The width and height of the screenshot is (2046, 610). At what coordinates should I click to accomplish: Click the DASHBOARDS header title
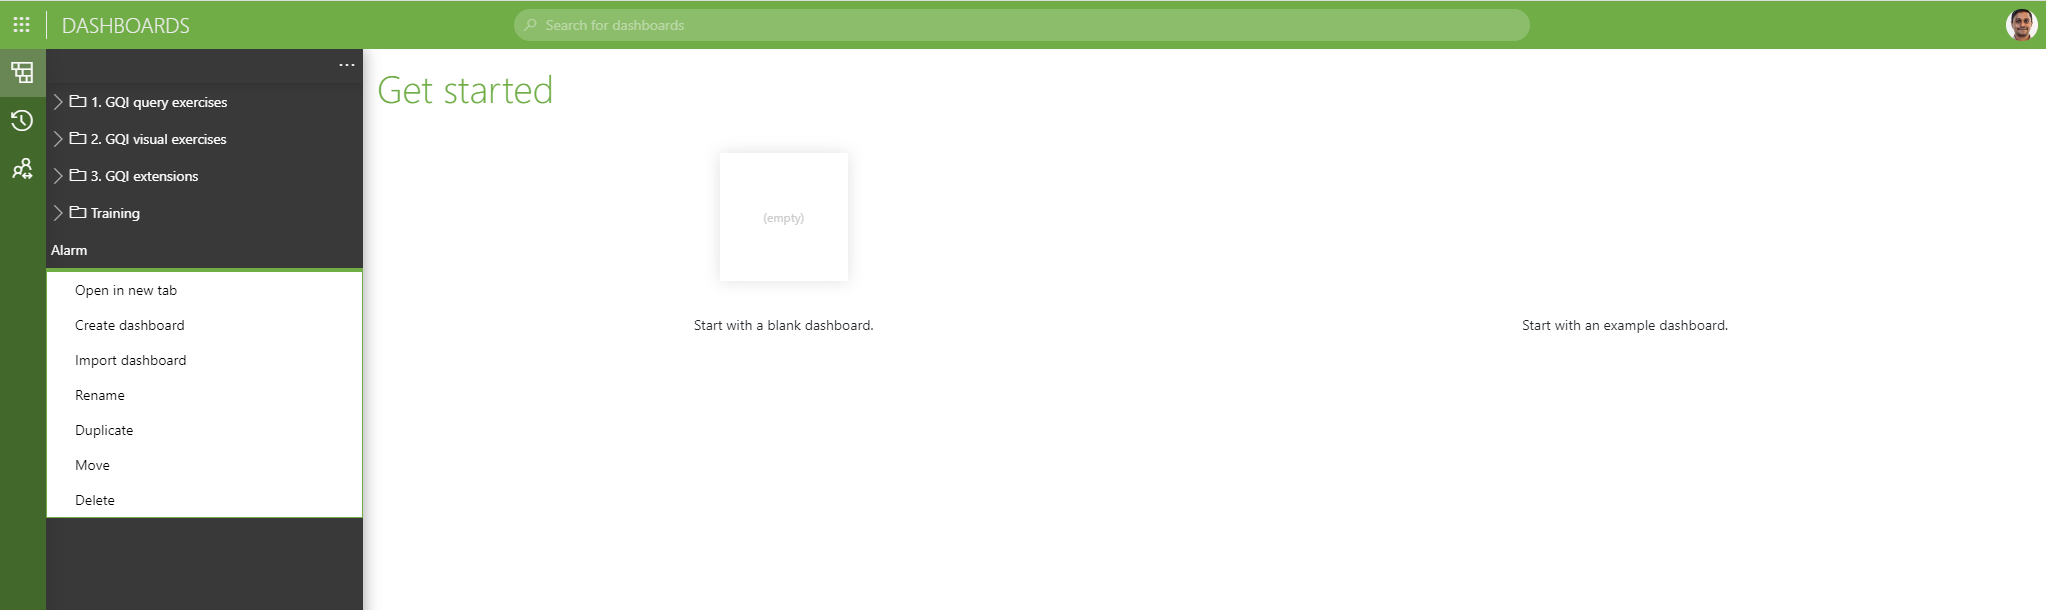point(126,25)
